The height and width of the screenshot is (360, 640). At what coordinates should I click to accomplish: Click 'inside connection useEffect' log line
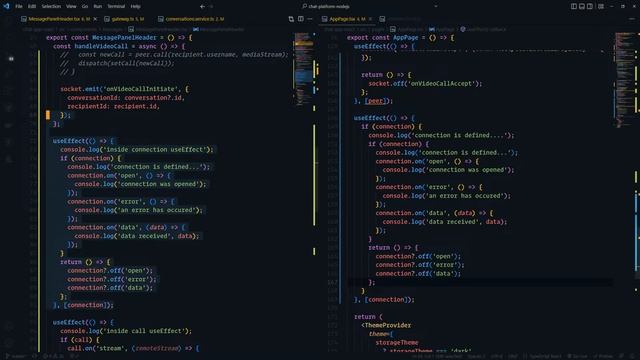click(x=137, y=150)
